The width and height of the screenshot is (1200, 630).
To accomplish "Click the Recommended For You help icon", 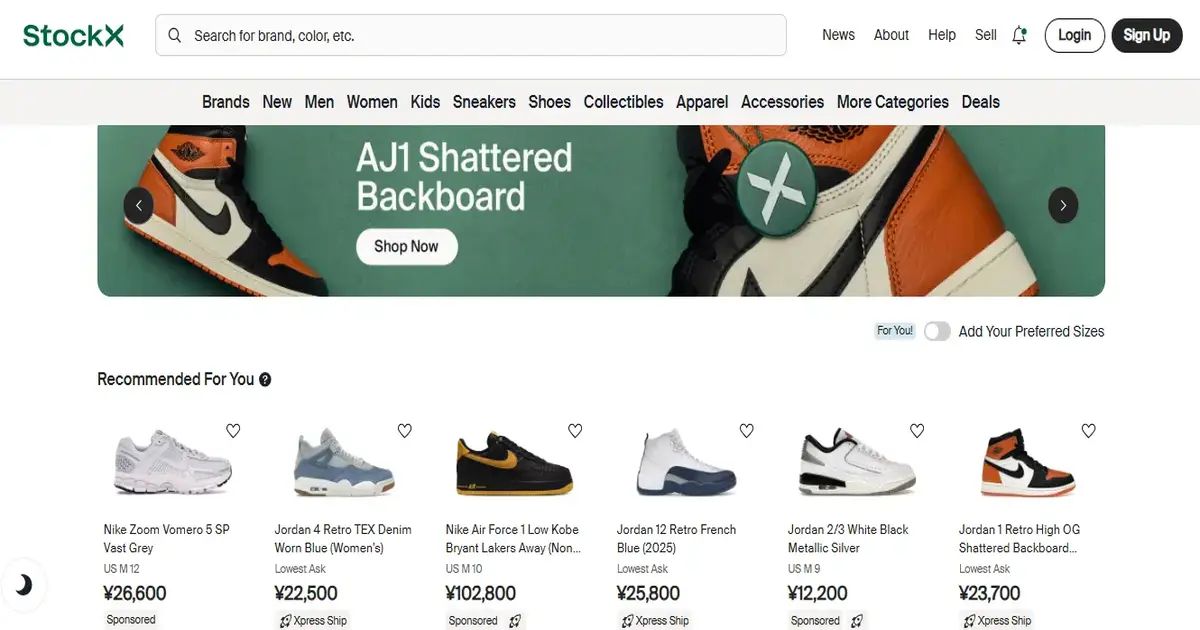I will [265, 380].
